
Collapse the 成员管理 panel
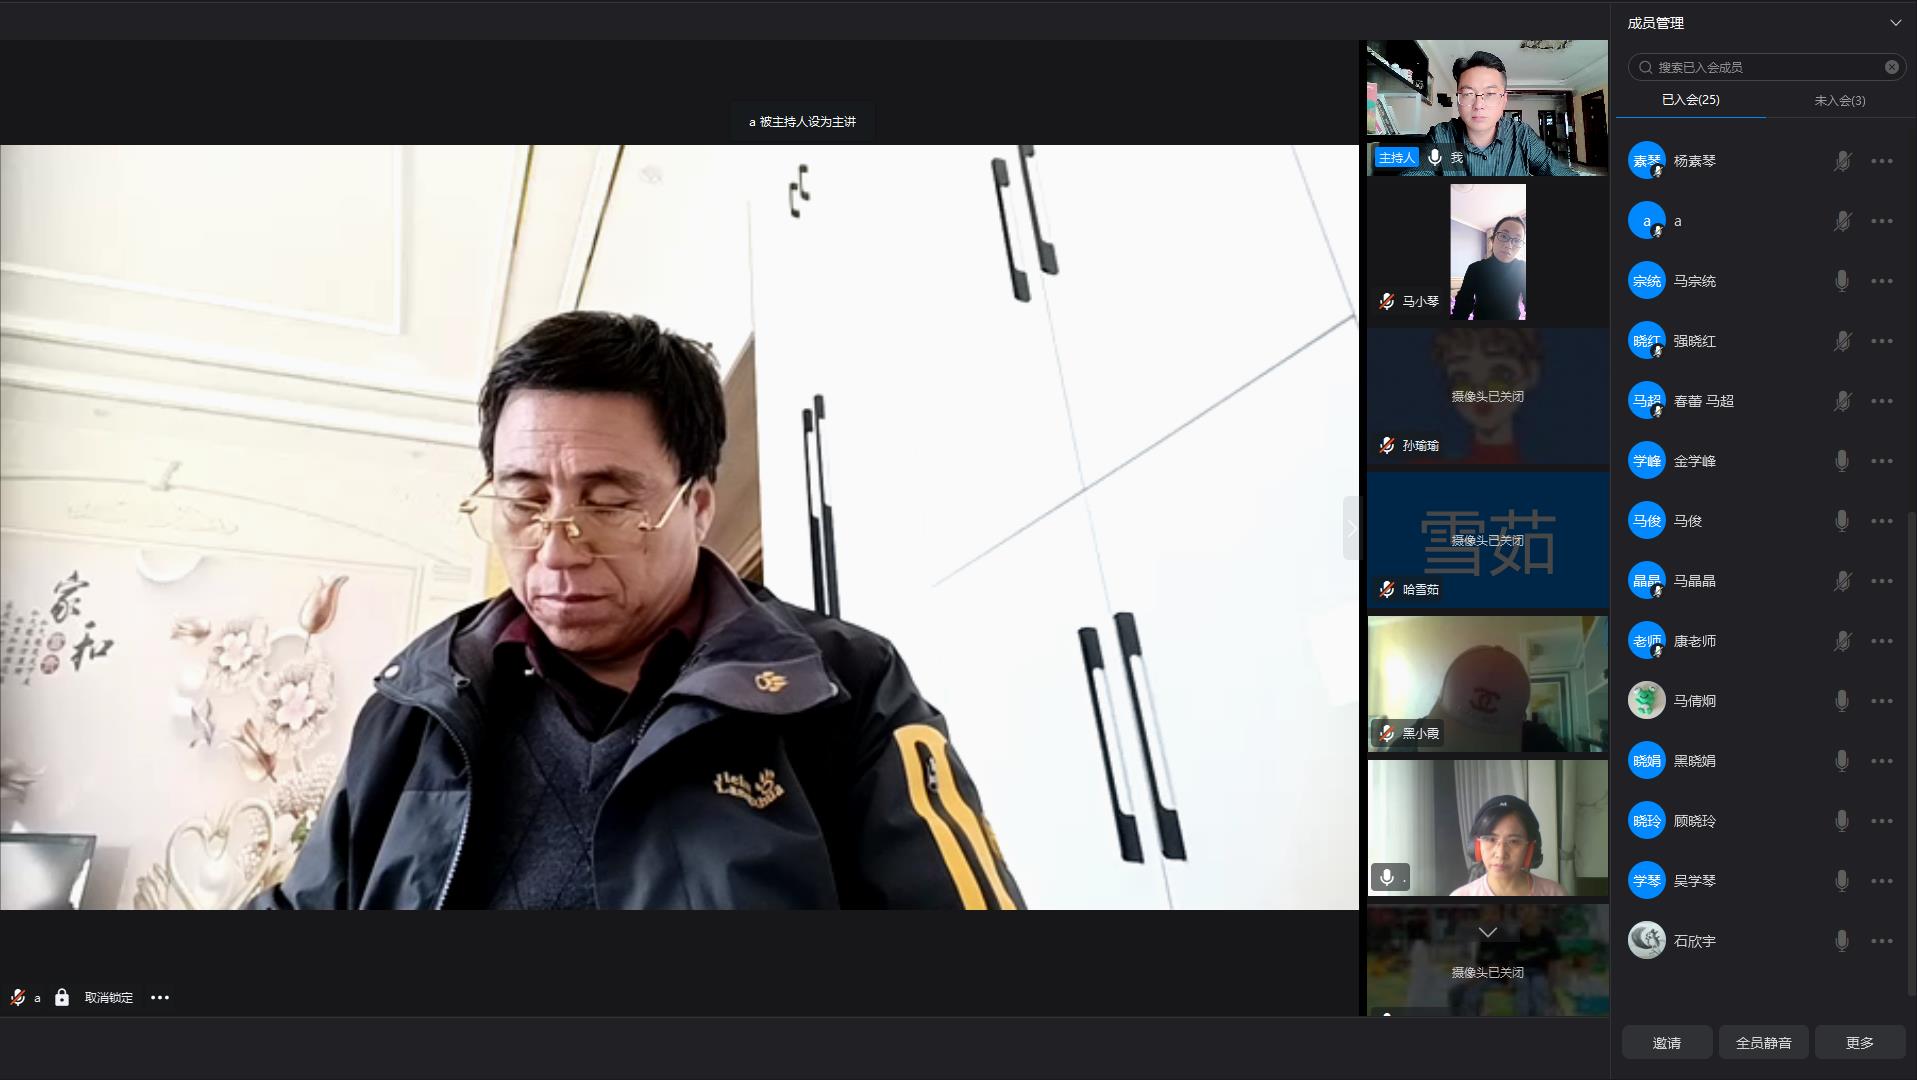(1895, 23)
